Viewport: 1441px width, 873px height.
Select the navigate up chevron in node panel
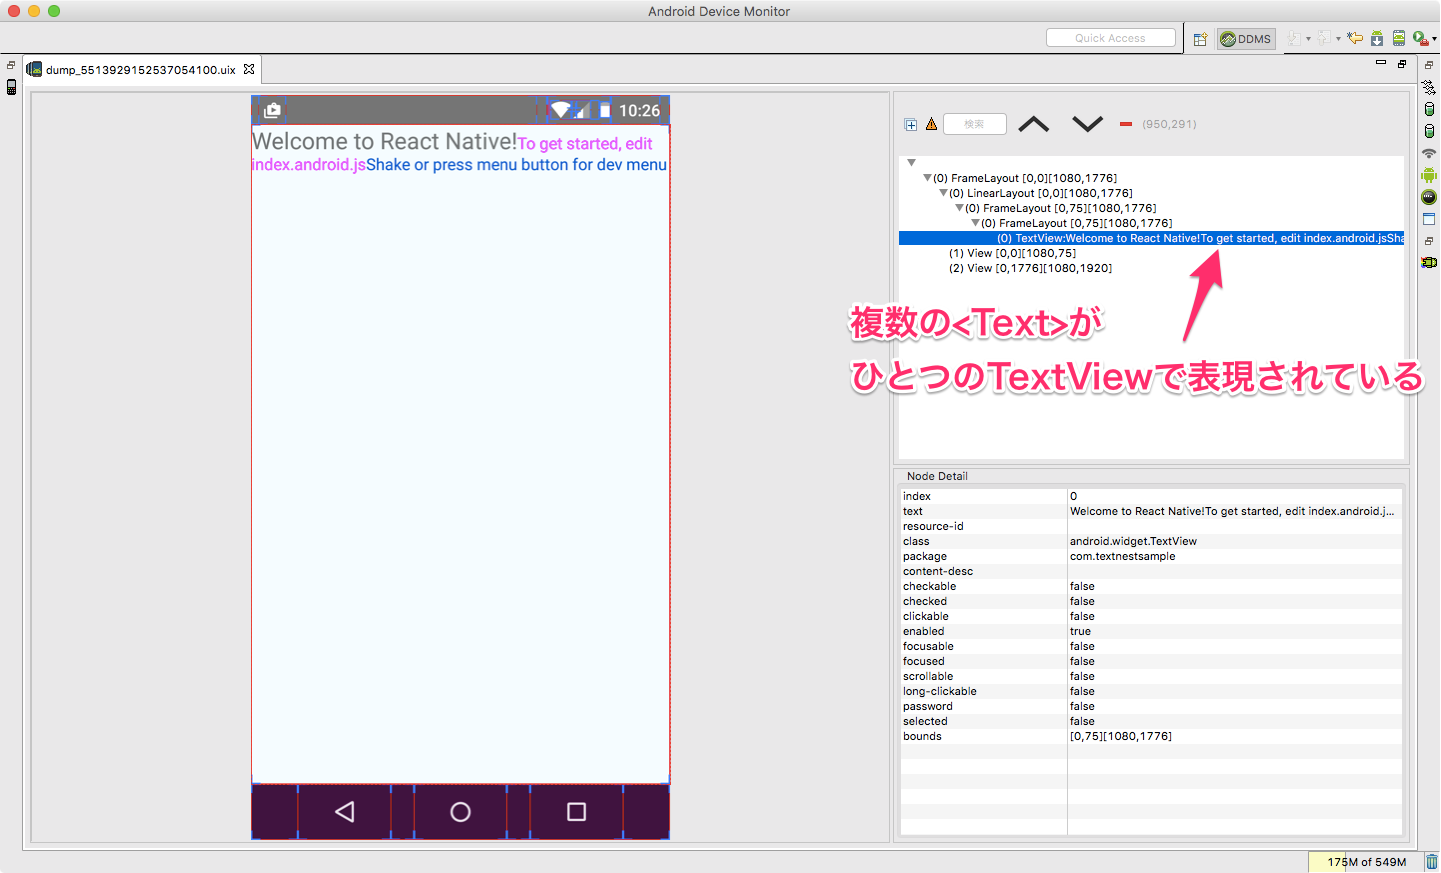[1033, 124]
